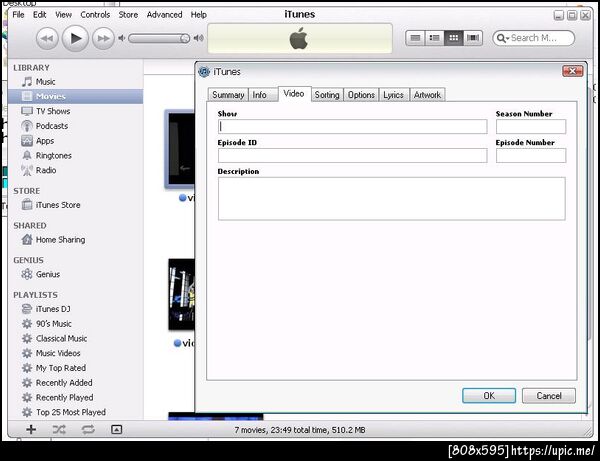The width and height of the screenshot is (600, 461).
Task: Switch to Song List view button
Action: [x=415, y=38]
